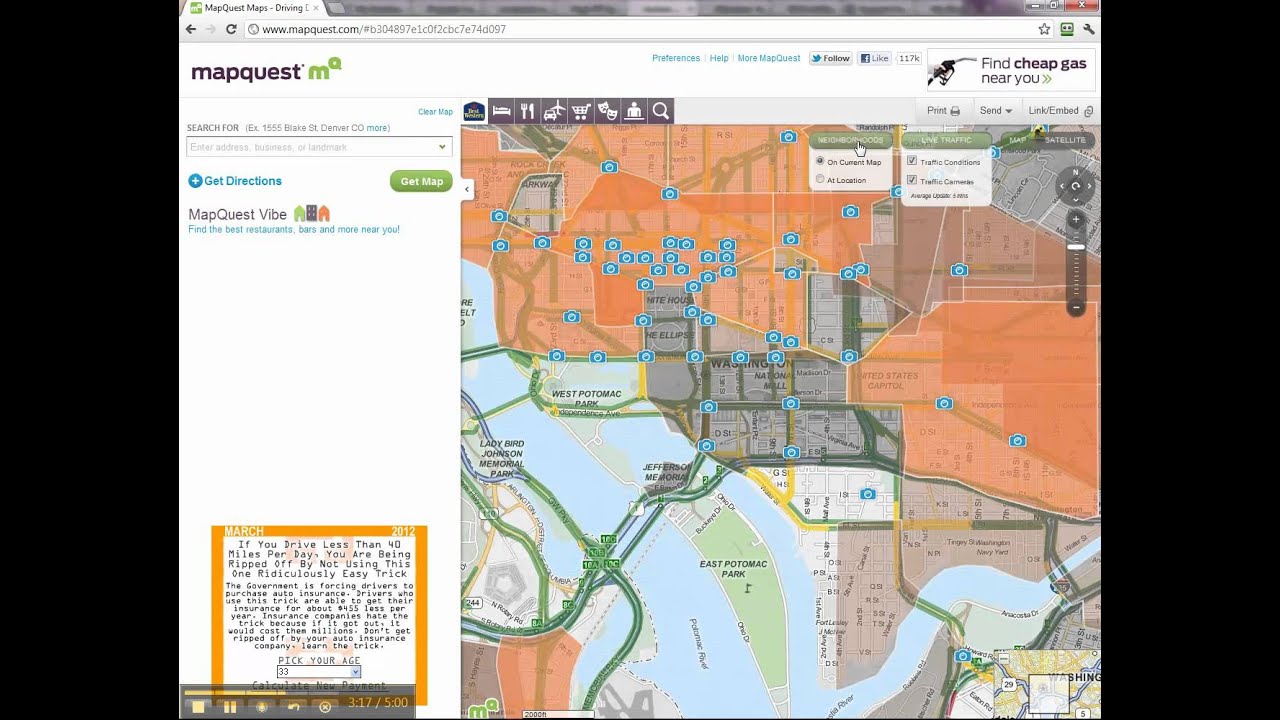The width and height of the screenshot is (1280, 720).
Task: Switch to Map view
Action: [x=1017, y=140]
